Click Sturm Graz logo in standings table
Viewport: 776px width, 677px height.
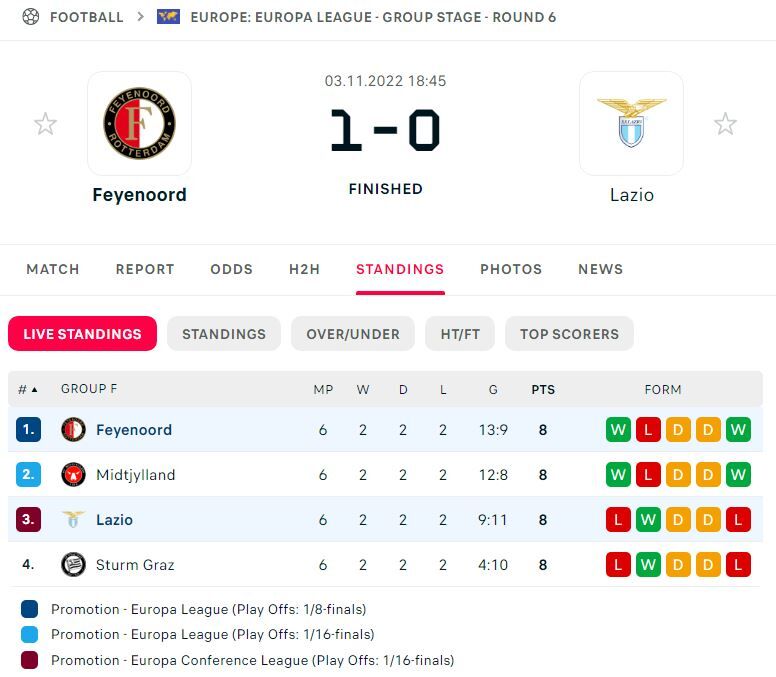73,564
